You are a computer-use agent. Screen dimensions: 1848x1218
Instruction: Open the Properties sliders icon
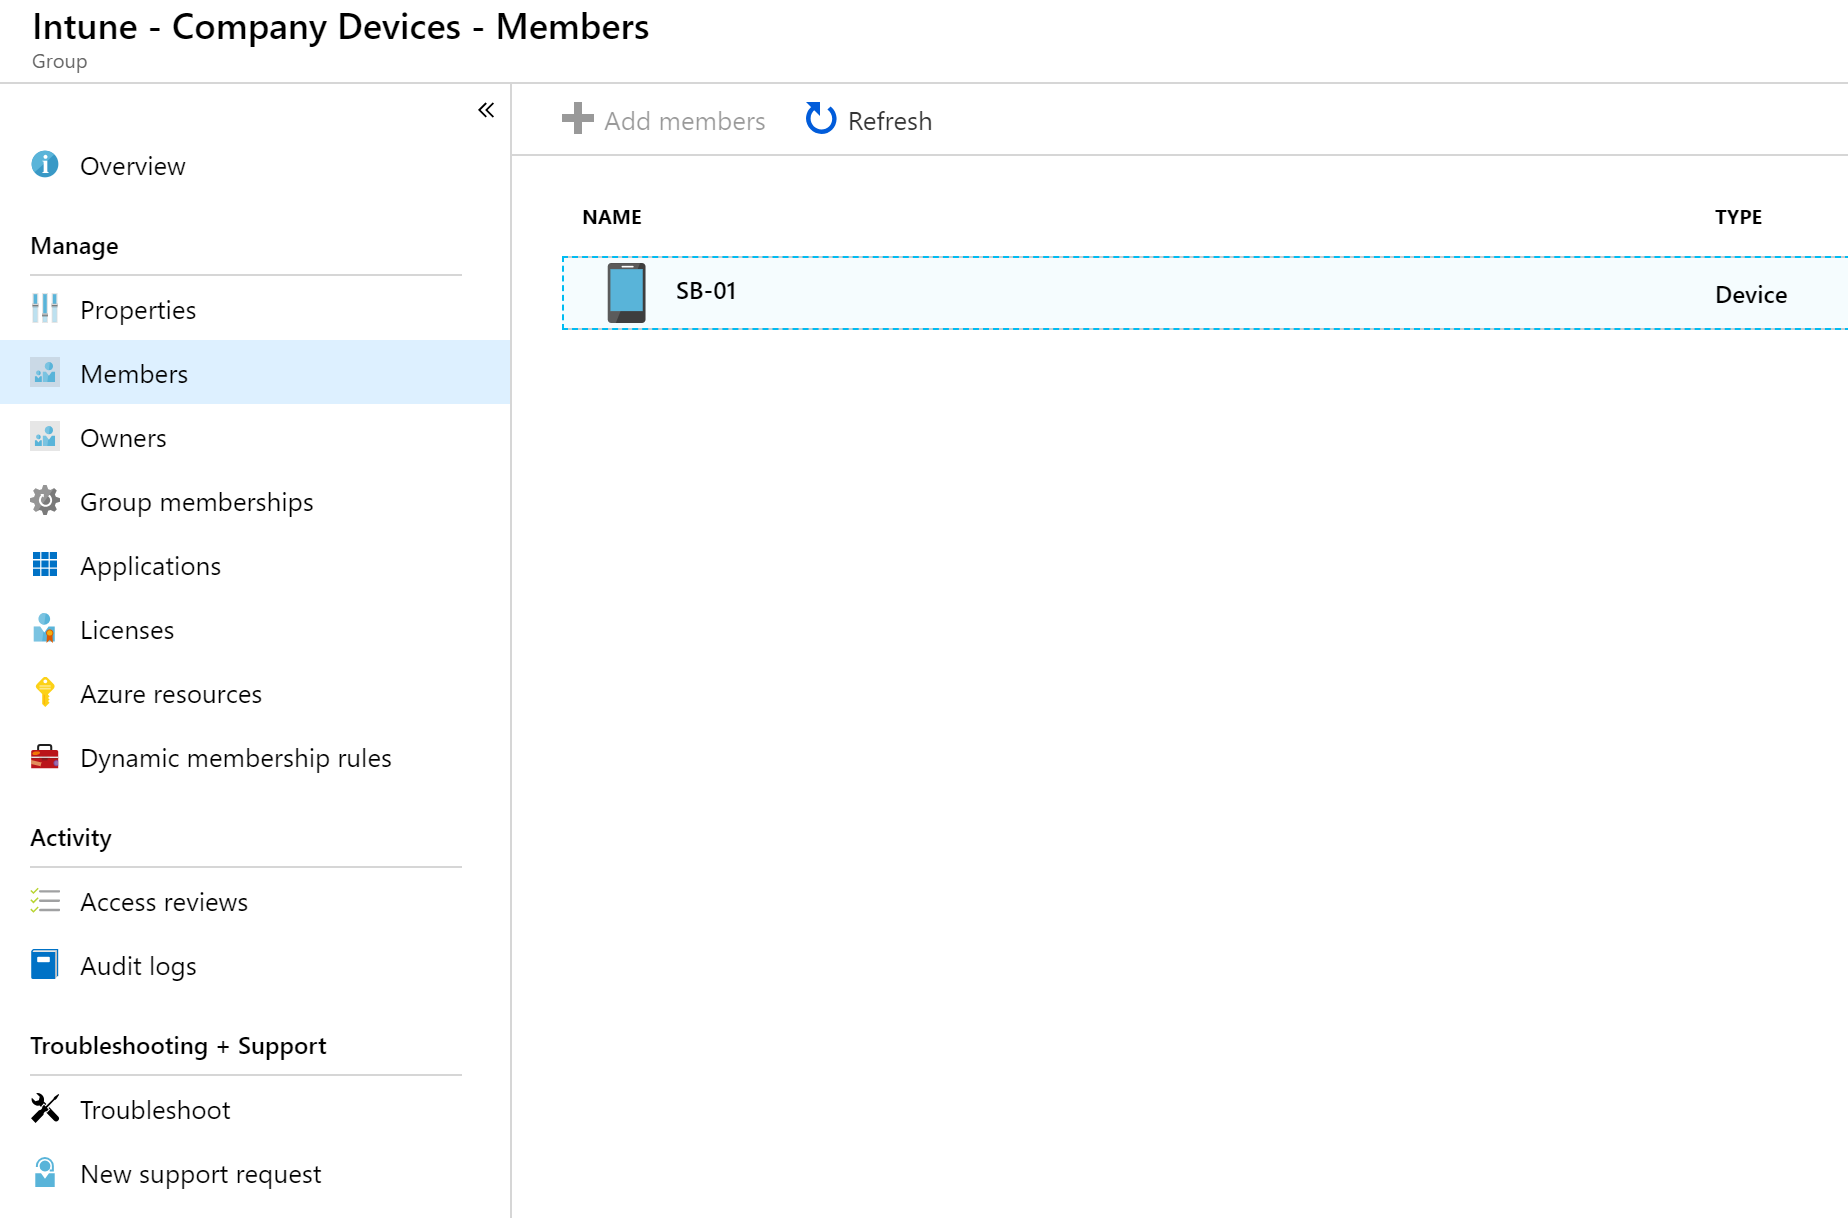[45, 308]
